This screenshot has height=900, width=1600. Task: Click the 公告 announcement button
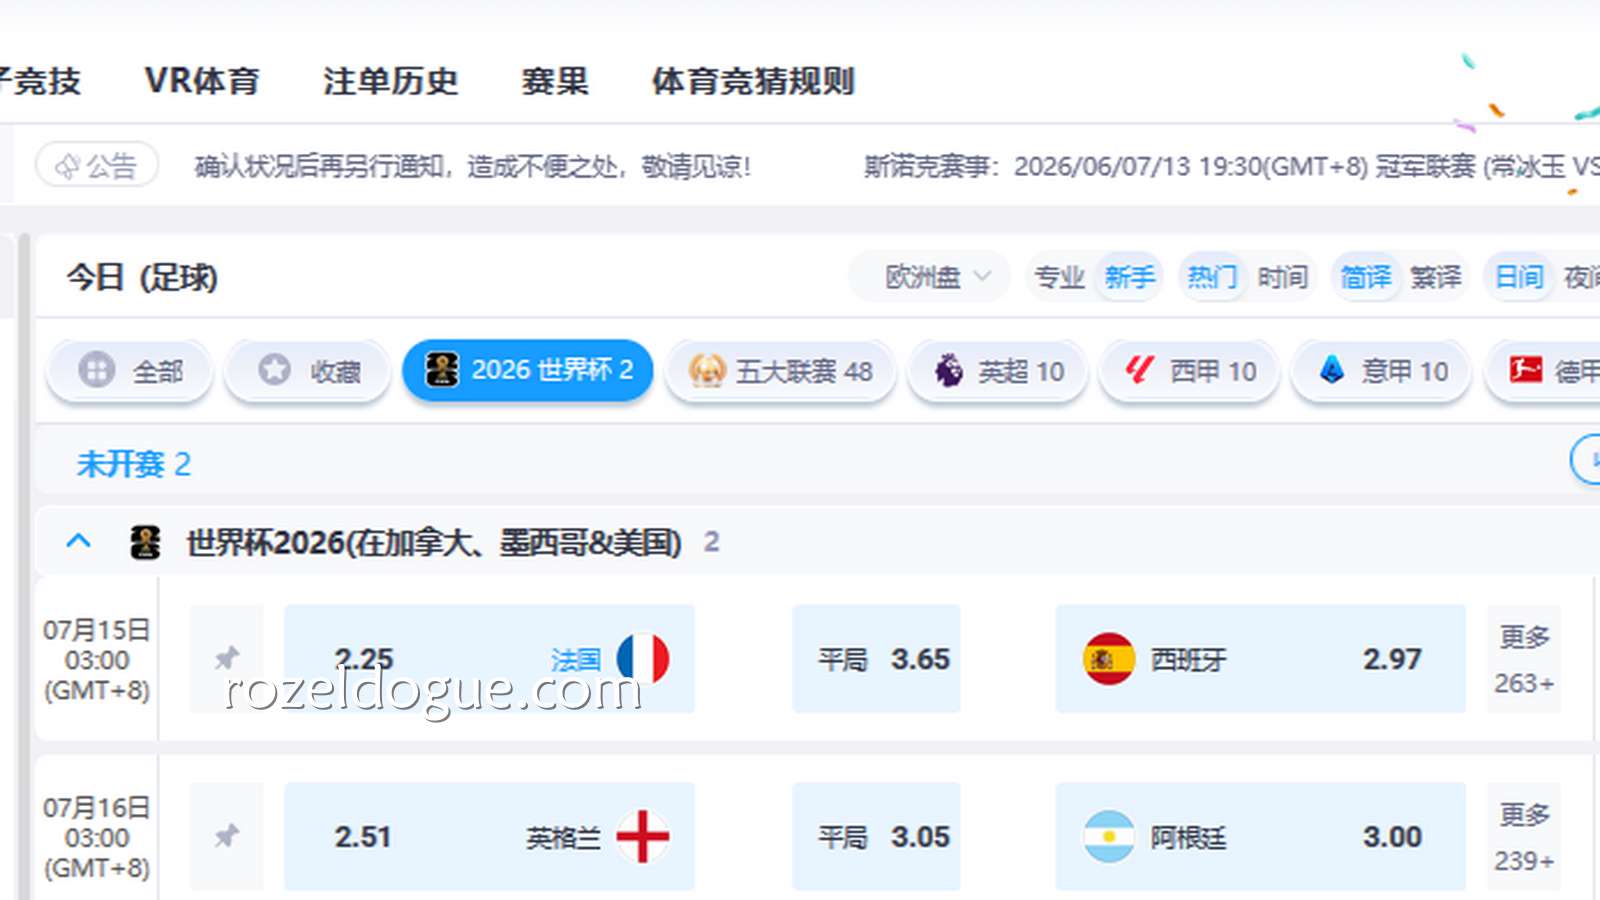[97, 165]
